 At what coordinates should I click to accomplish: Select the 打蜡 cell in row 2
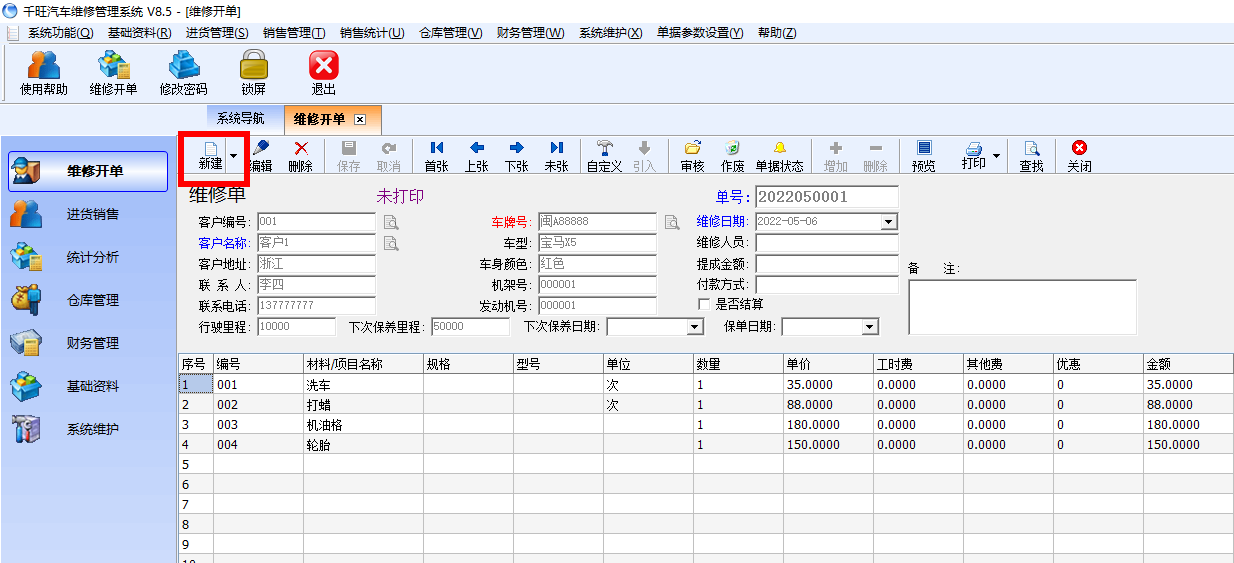click(363, 404)
